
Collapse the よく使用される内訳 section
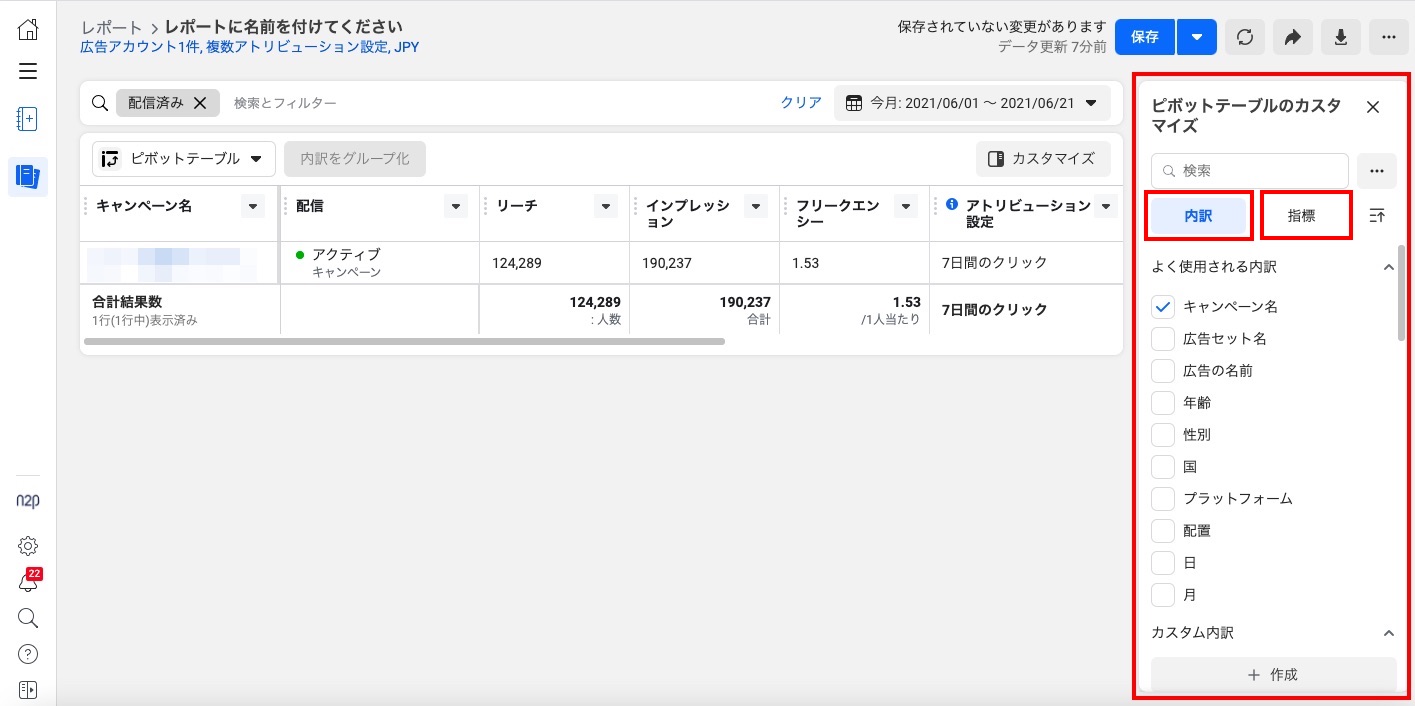(1388, 267)
